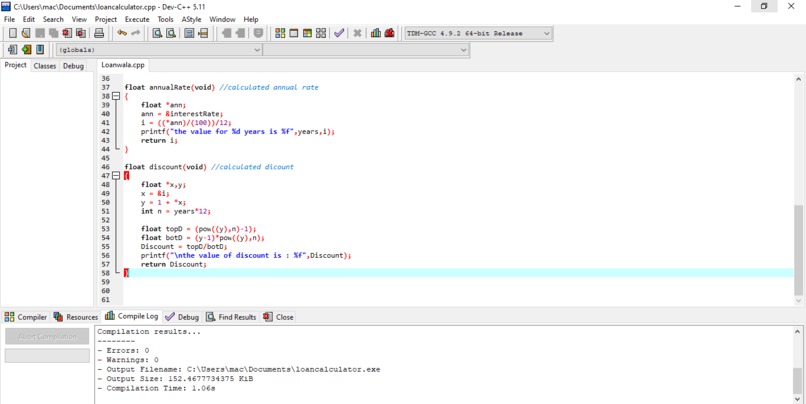Expand the empty members dropdown beside (globals)
The image size is (806, 404).
tap(464, 50)
